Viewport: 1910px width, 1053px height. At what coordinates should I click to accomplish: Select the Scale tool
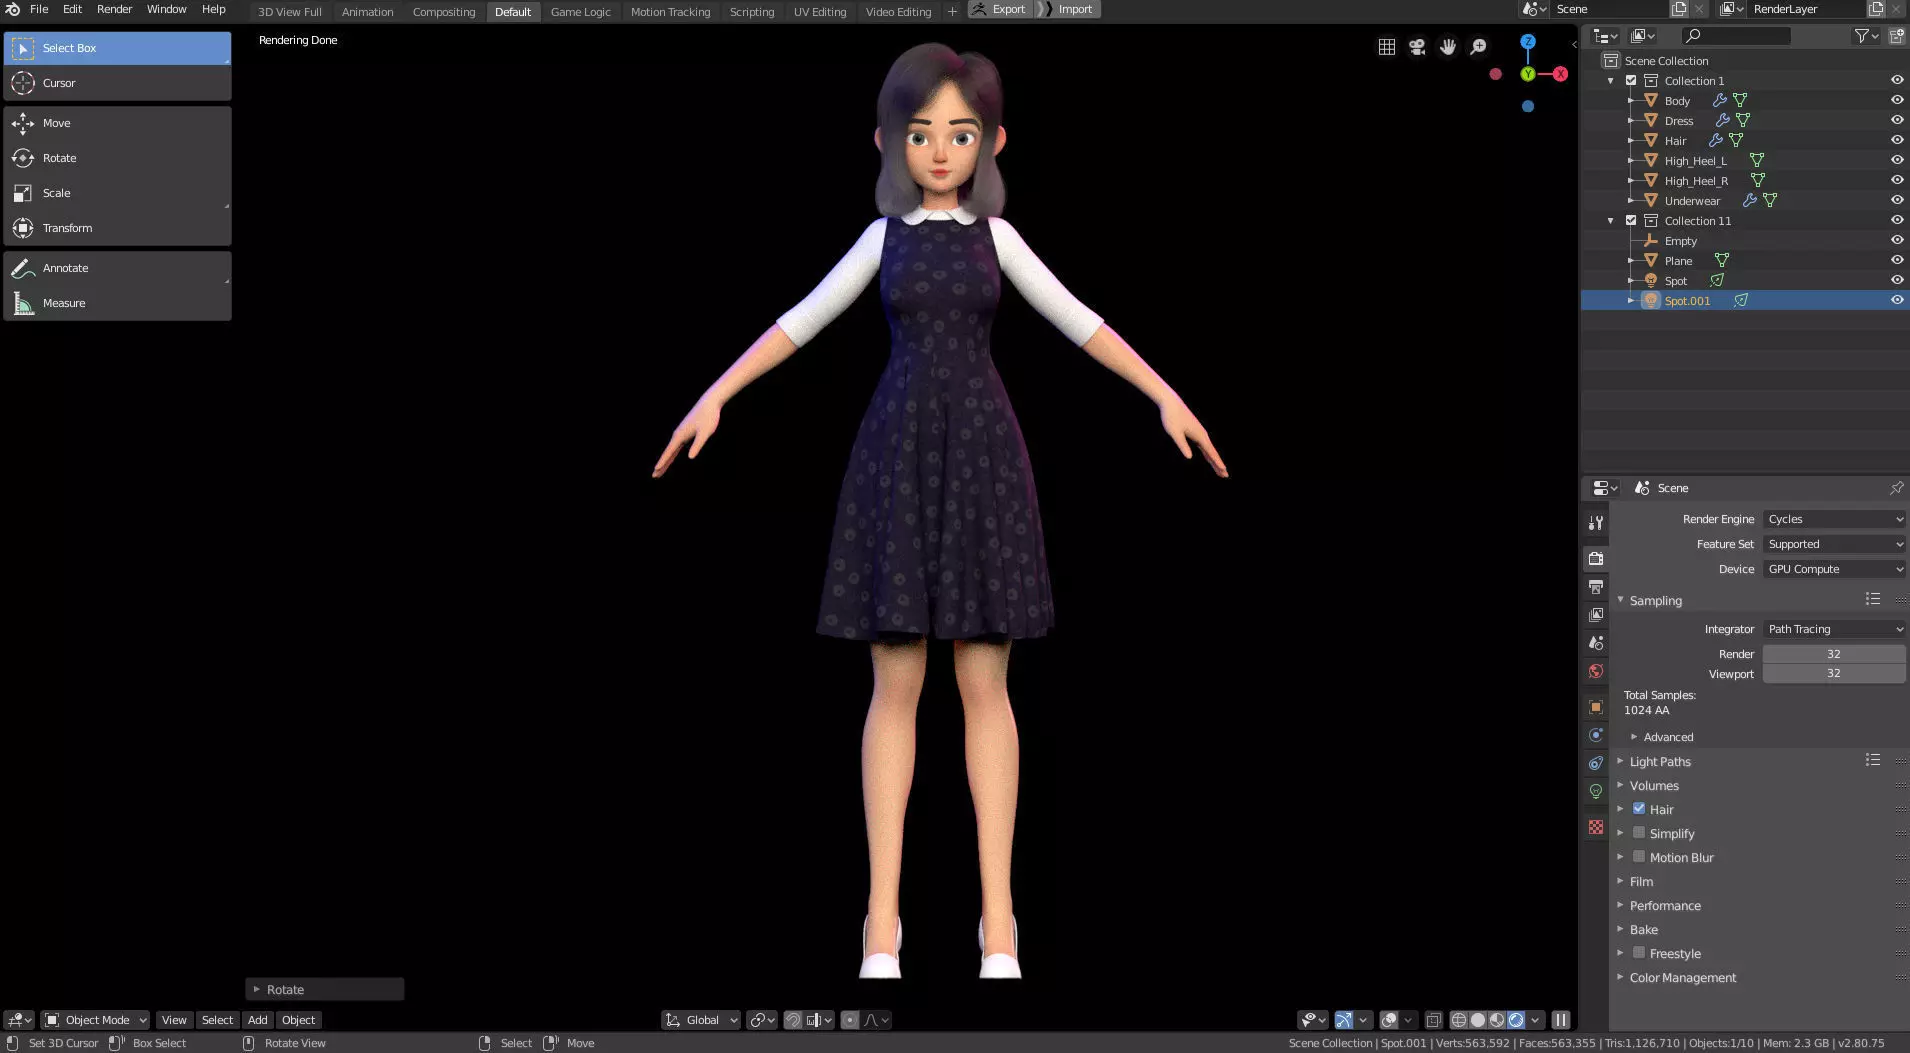click(117, 193)
